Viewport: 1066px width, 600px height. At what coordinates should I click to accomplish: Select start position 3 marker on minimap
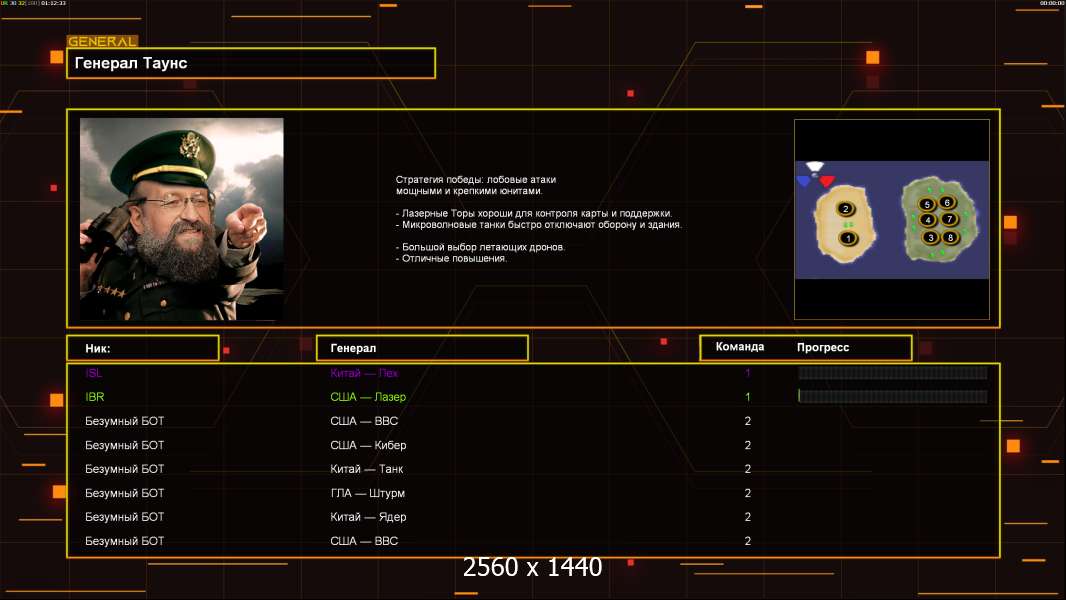(931, 237)
